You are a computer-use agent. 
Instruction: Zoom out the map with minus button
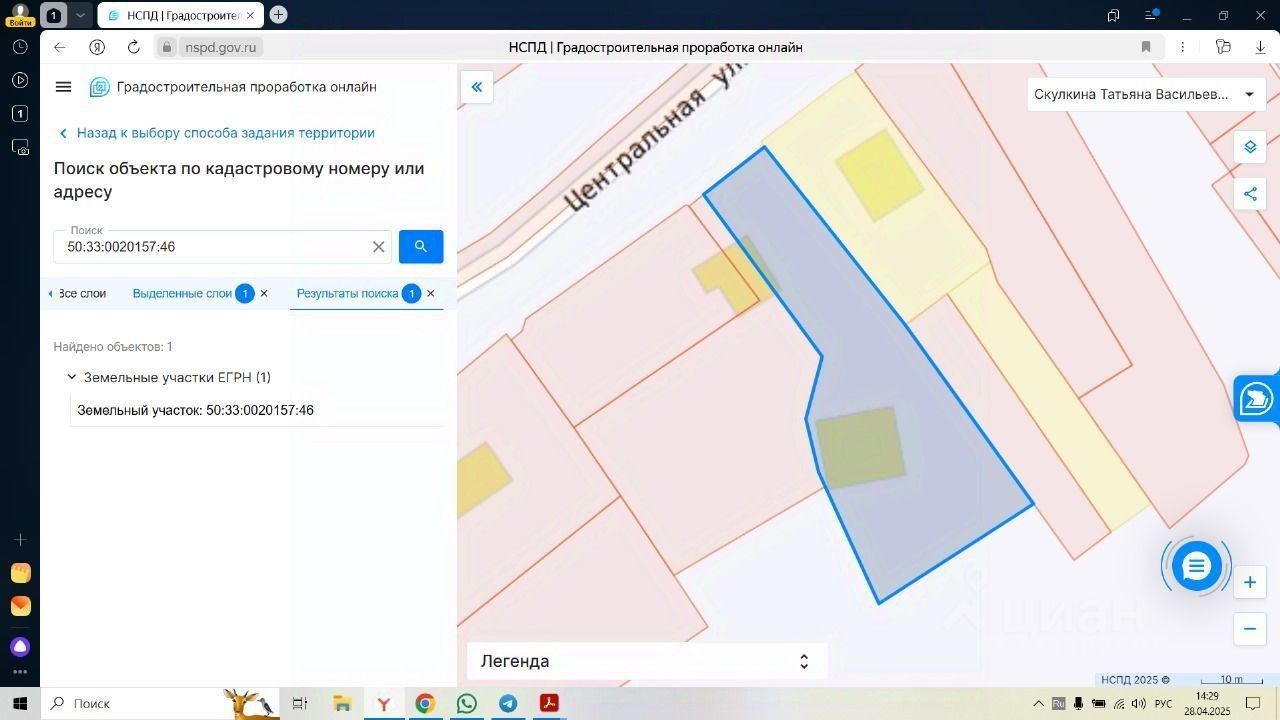(x=1250, y=629)
